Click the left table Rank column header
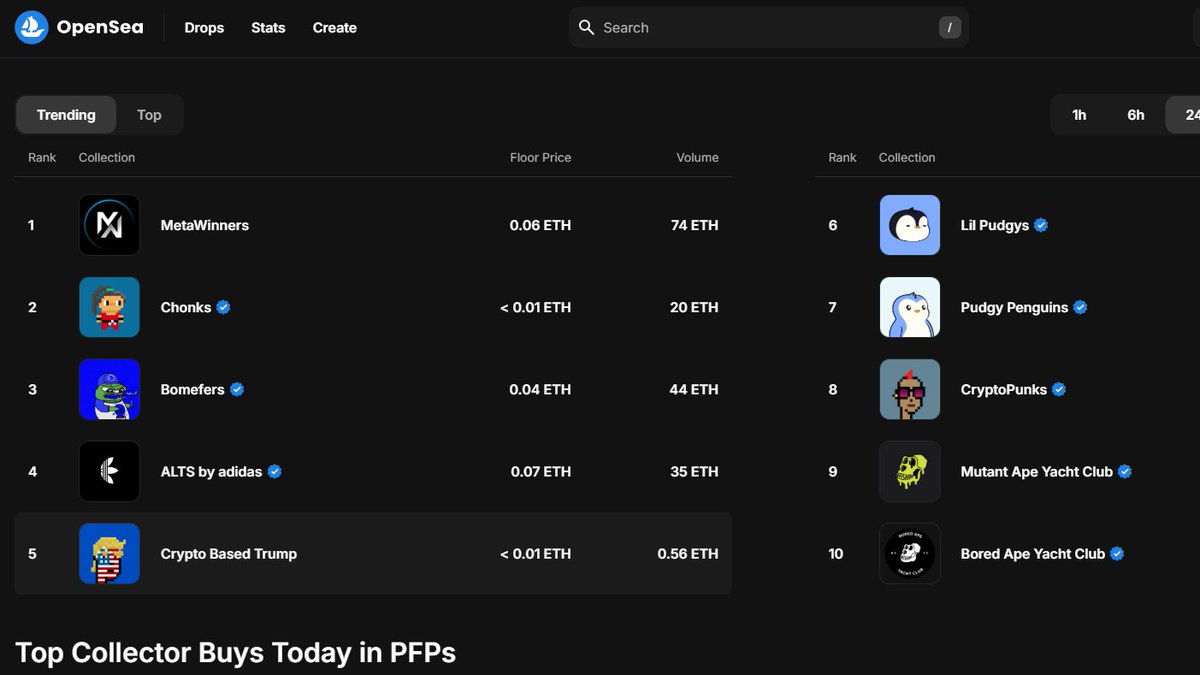The width and height of the screenshot is (1200, 675). coord(42,157)
